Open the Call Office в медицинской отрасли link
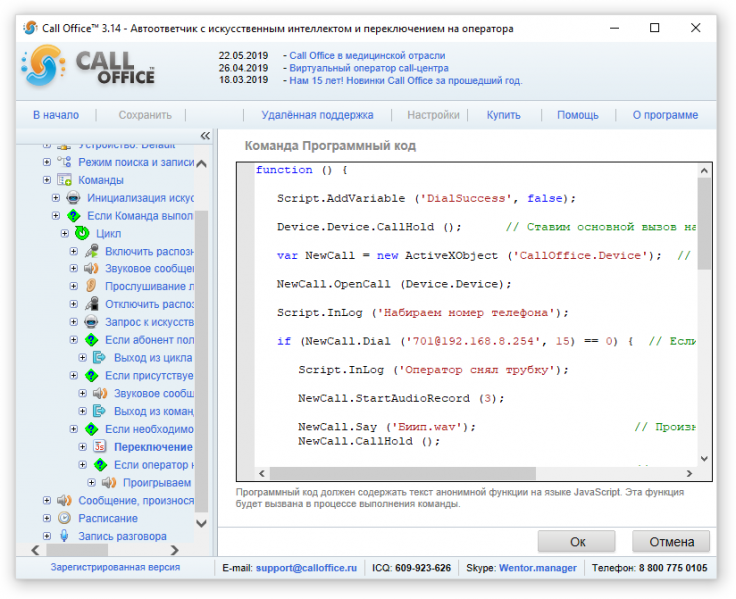 click(x=367, y=55)
